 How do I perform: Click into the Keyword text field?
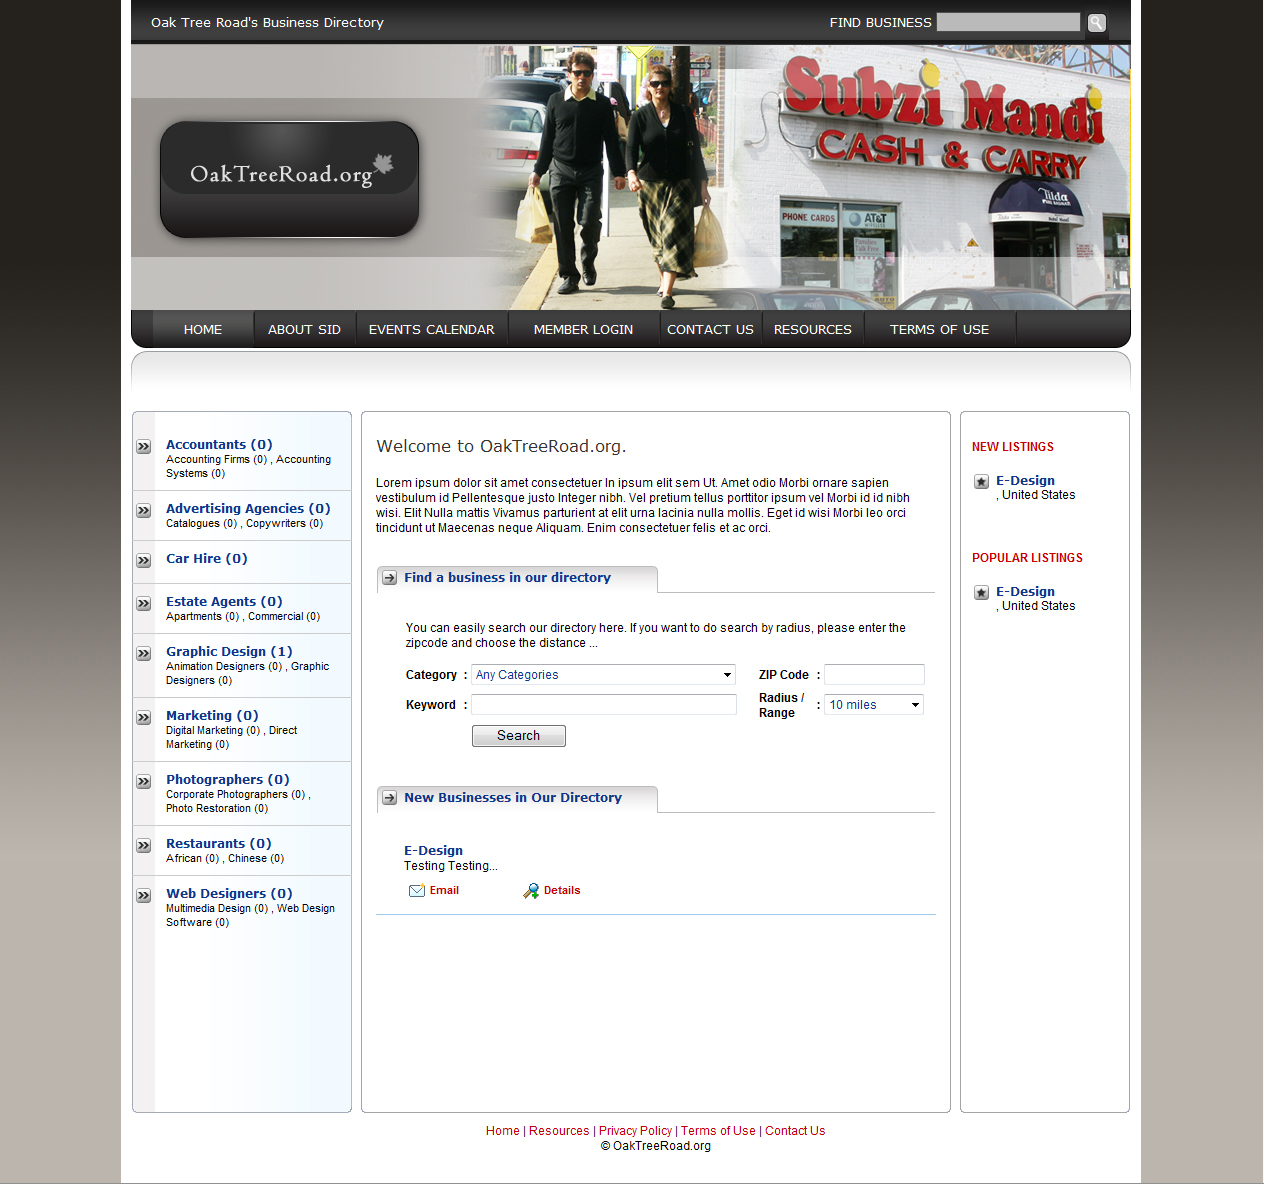click(x=604, y=705)
